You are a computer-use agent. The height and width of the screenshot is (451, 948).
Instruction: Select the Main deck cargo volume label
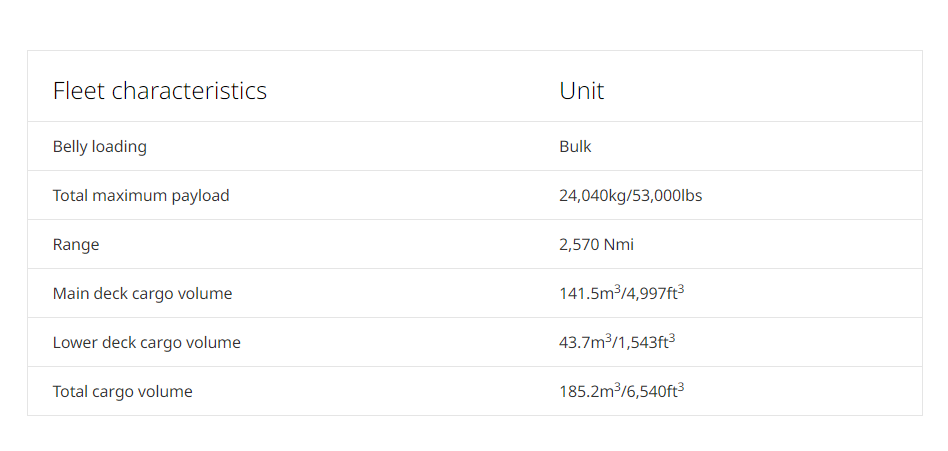tap(142, 293)
